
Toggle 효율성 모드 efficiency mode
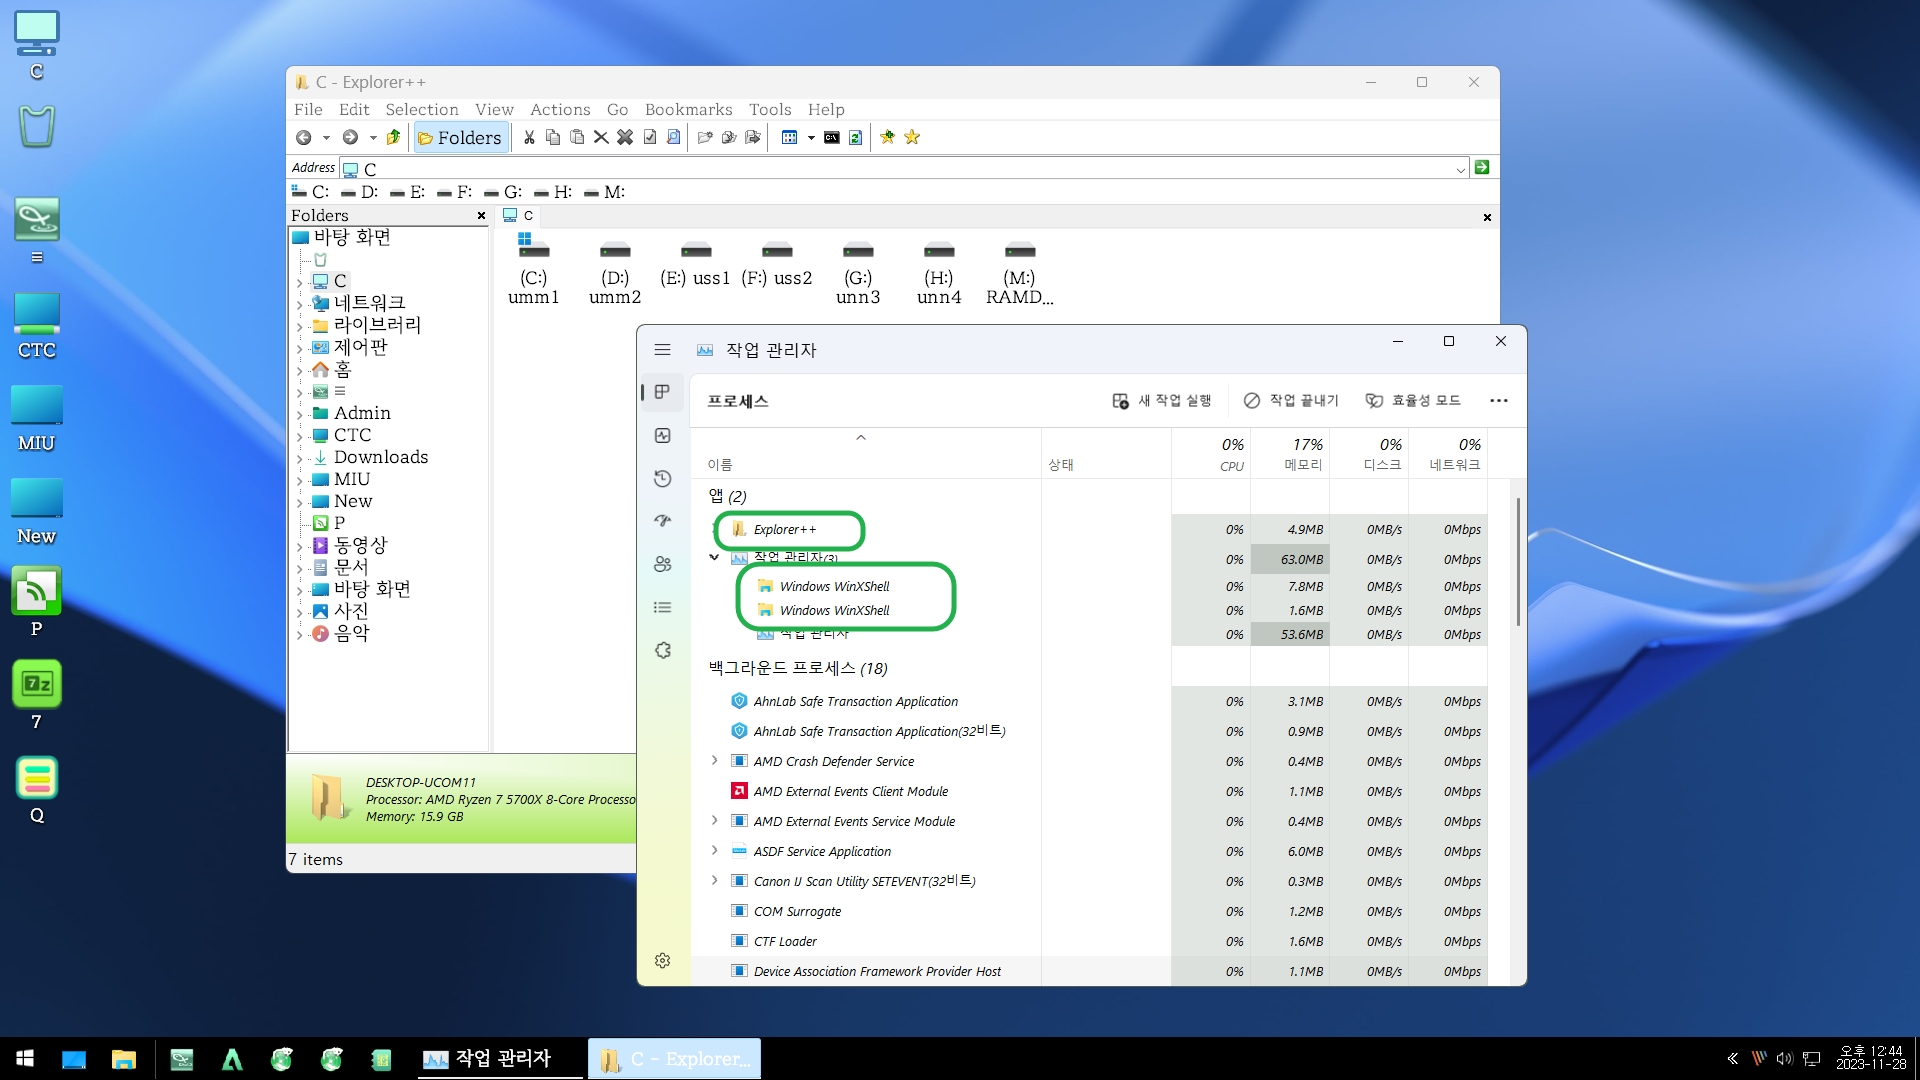[1413, 401]
